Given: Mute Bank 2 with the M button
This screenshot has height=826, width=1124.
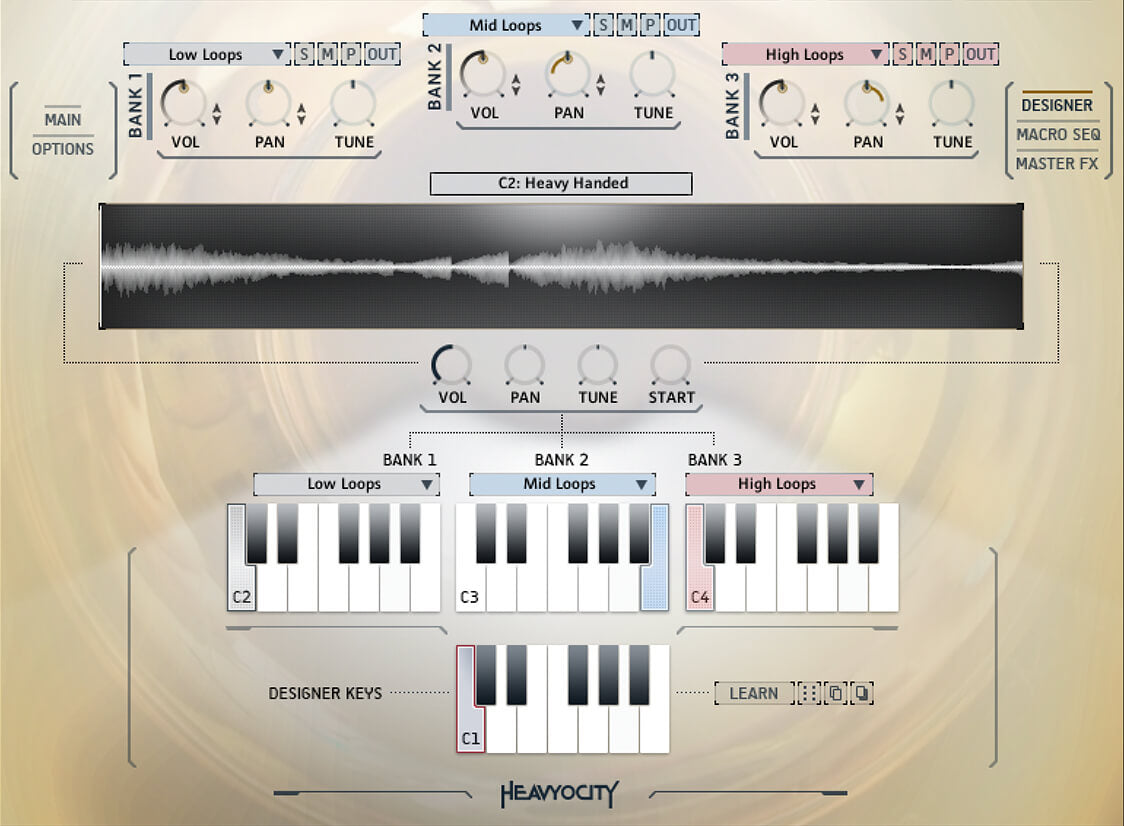Looking at the screenshot, I should point(627,25).
